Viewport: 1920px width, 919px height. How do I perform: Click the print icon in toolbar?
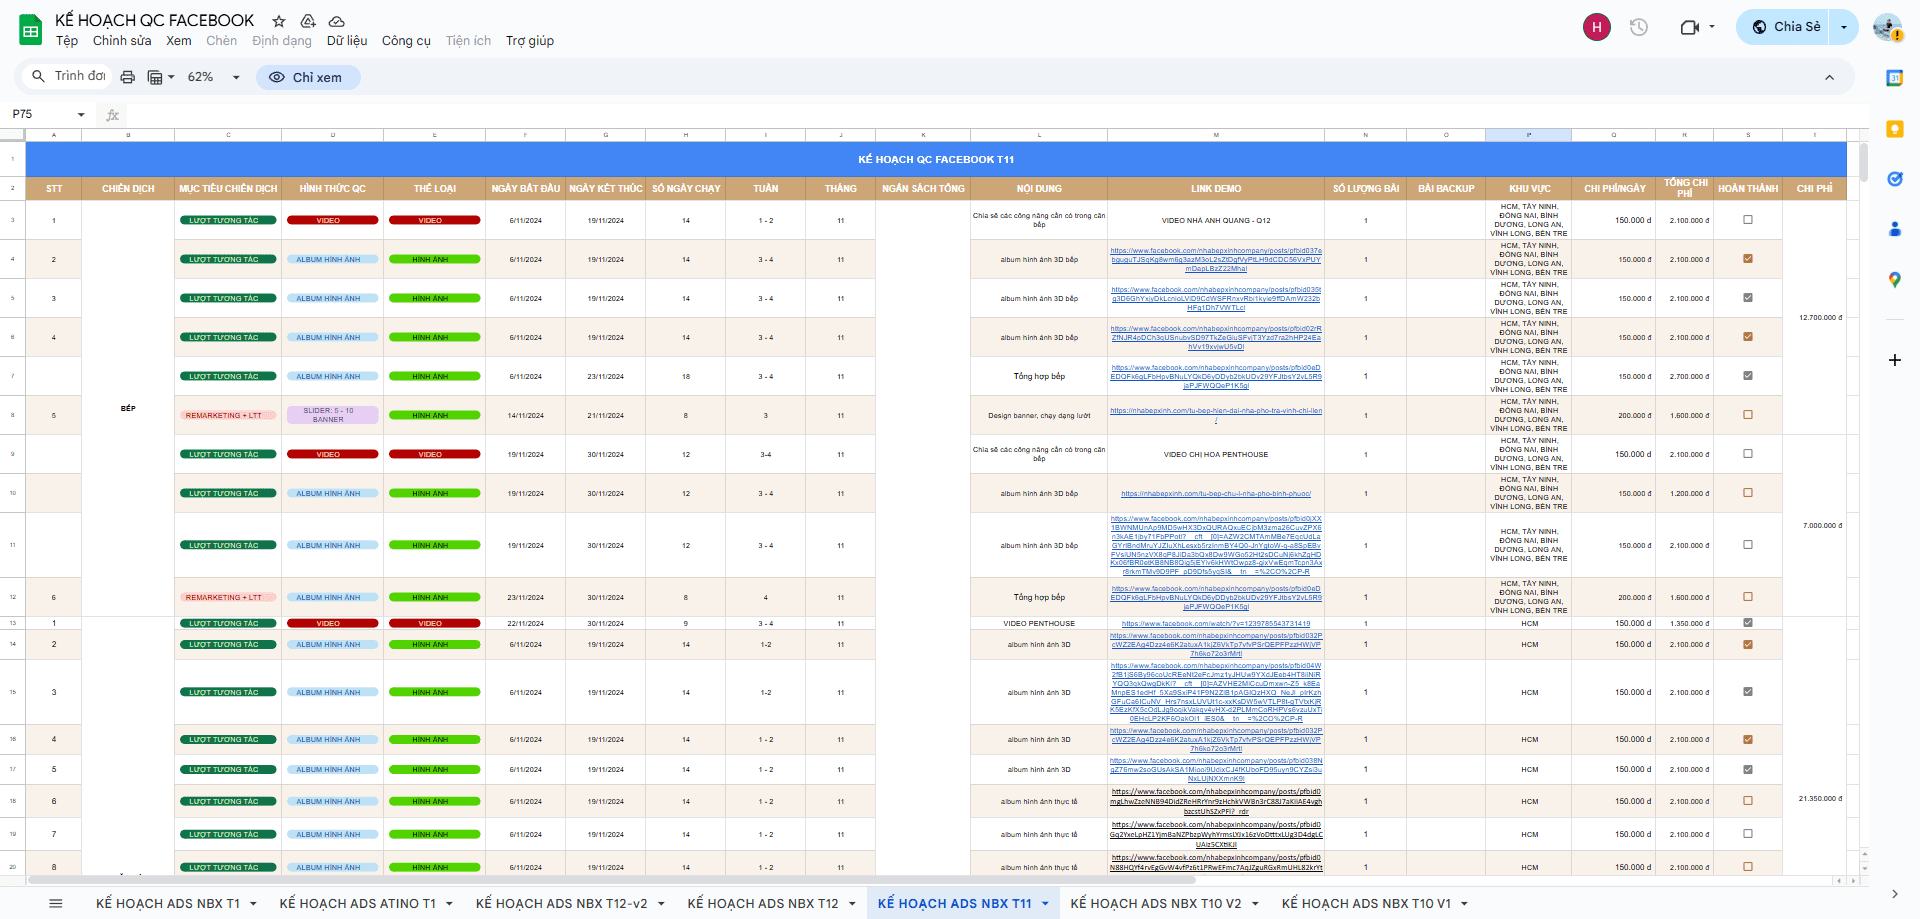point(127,77)
